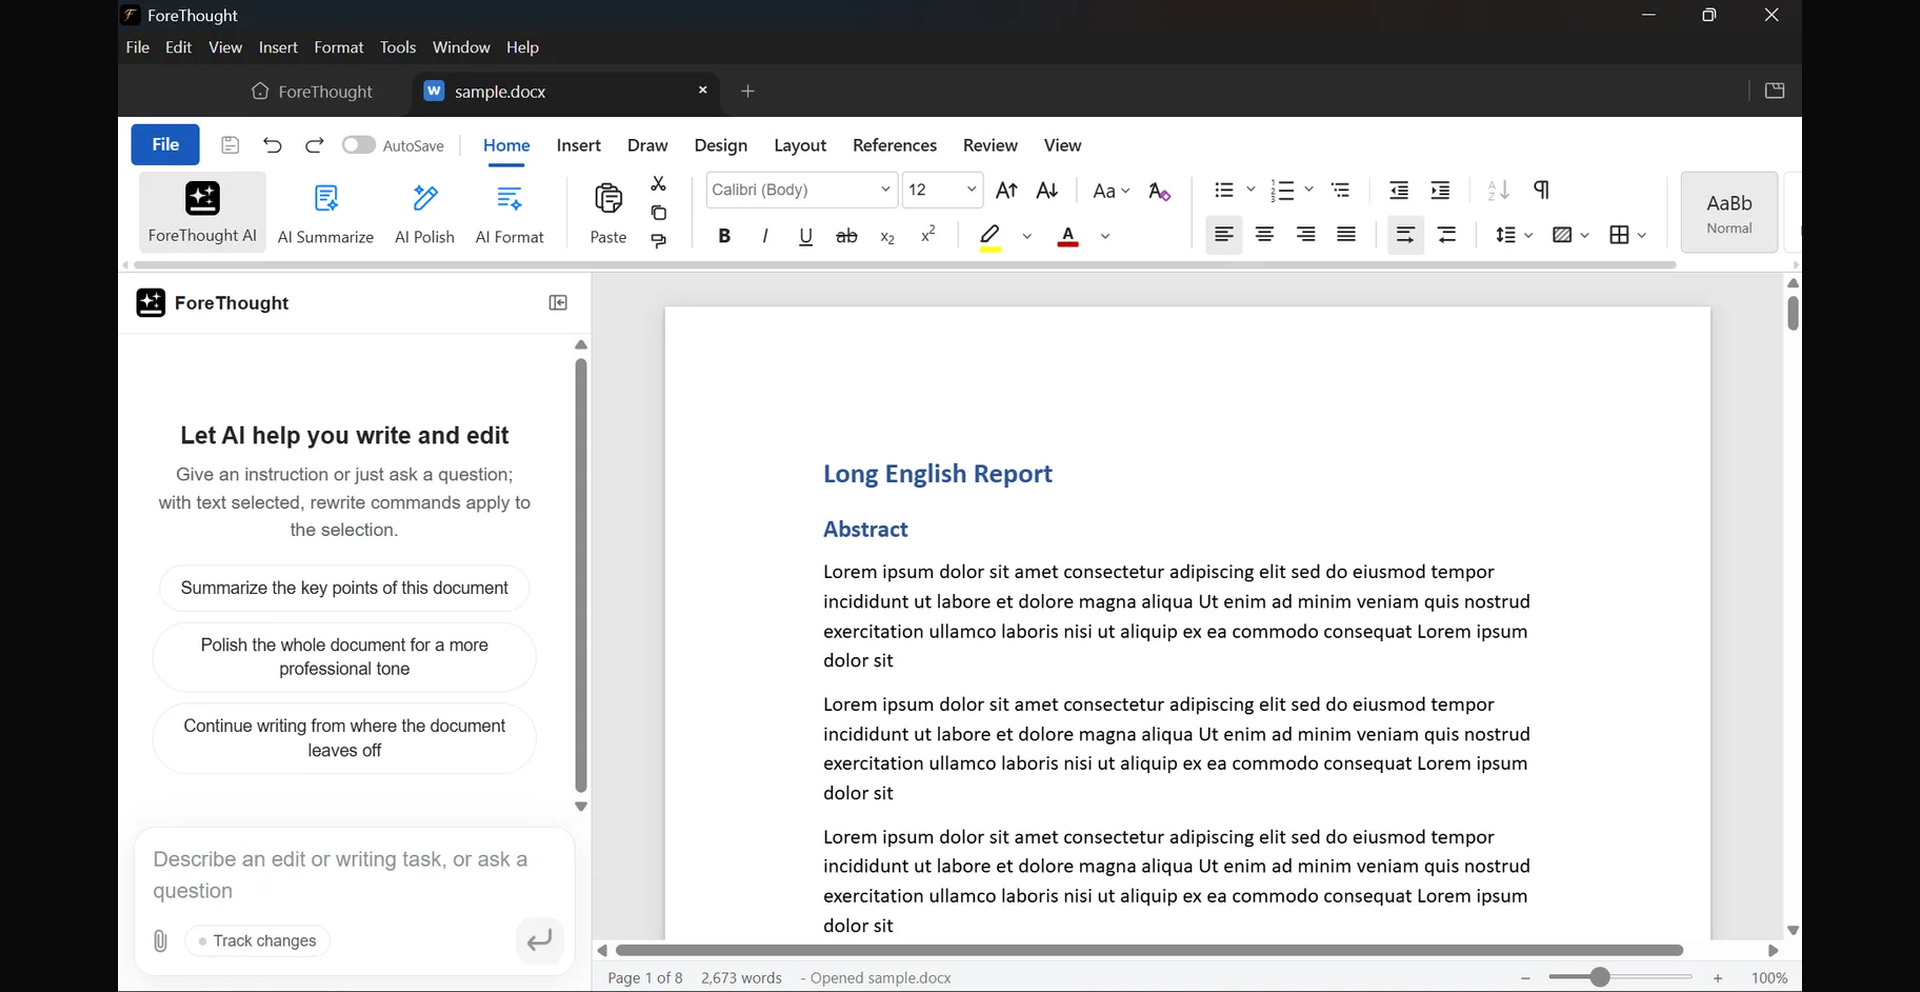Apply yellow text highlight color
Screen dimensions: 1920x992
[x=990, y=237]
